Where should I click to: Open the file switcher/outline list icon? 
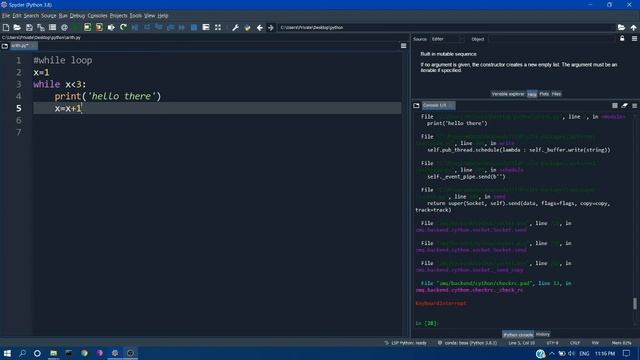[x=52, y=27]
